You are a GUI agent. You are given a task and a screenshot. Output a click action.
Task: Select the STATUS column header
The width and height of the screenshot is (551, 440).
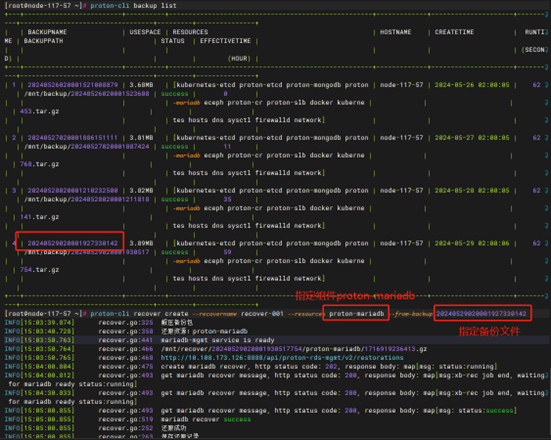173,41
